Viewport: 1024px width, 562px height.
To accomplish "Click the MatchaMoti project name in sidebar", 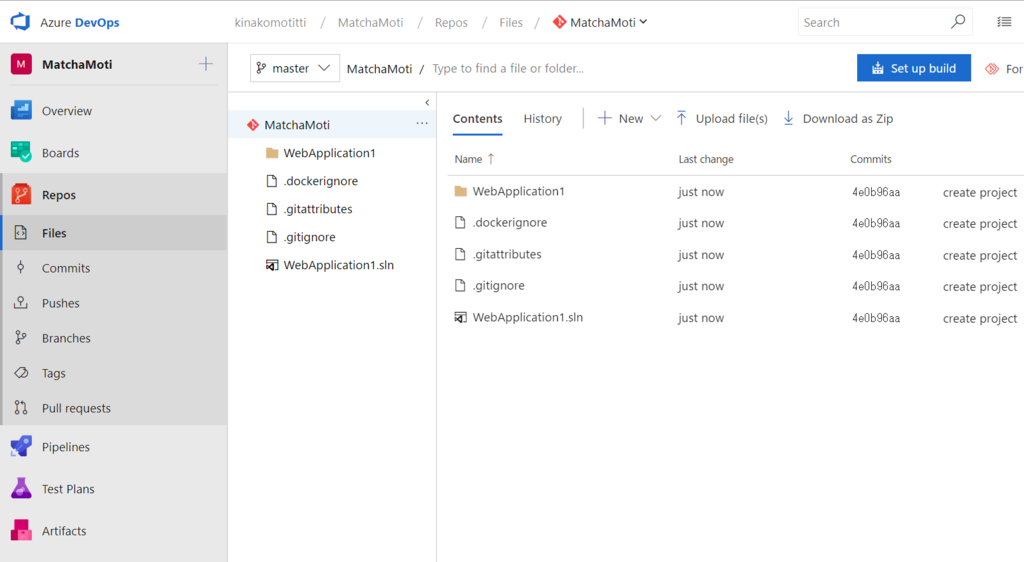I will [77, 64].
